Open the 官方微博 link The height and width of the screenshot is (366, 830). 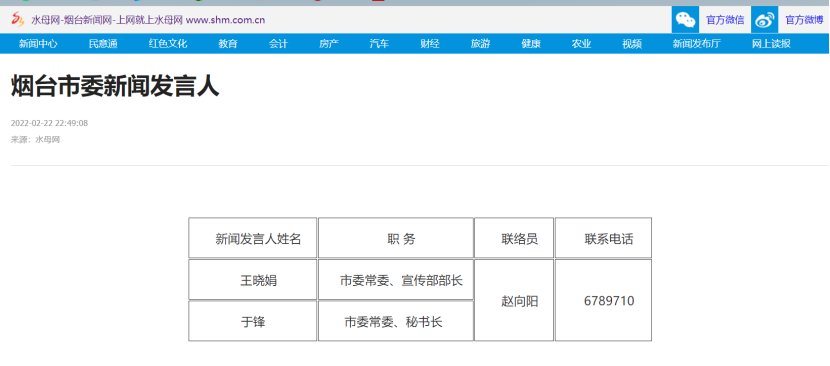[x=804, y=20]
